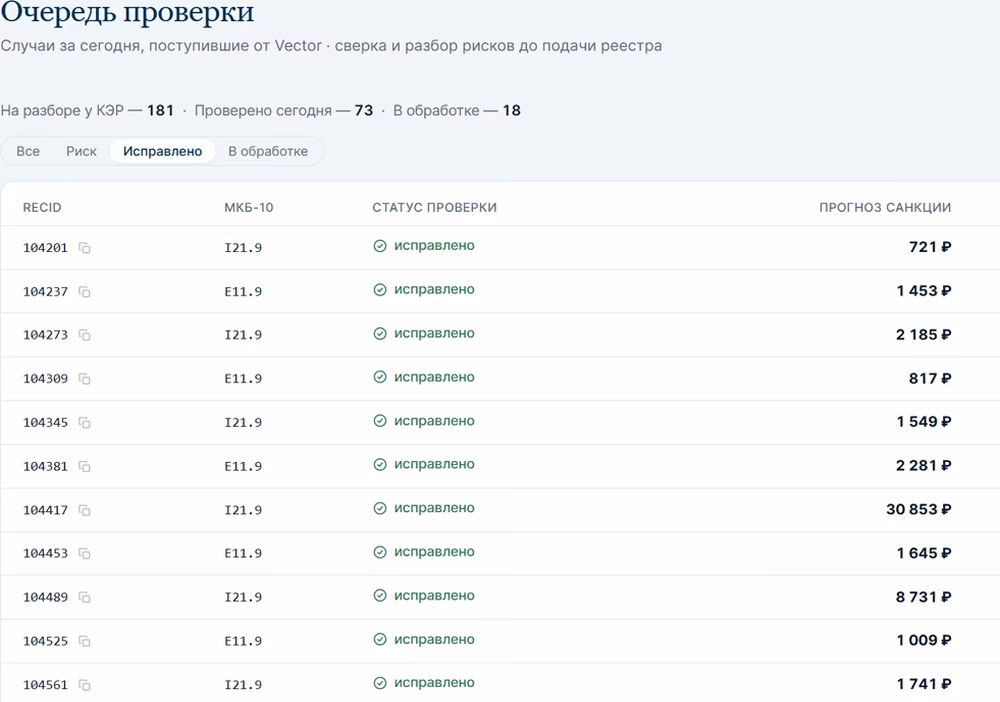Click the E11.9 code in row 104237

click(x=243, y=292)
